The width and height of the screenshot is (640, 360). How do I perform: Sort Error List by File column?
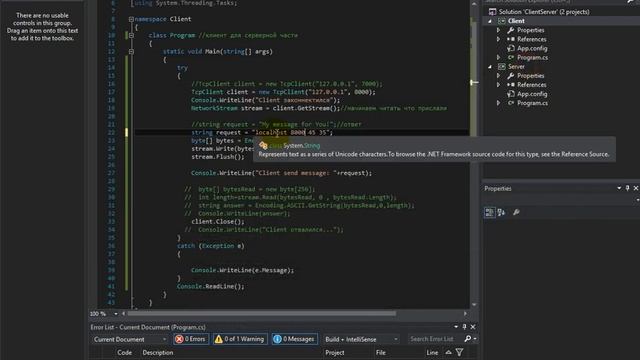tap(380, 353)
